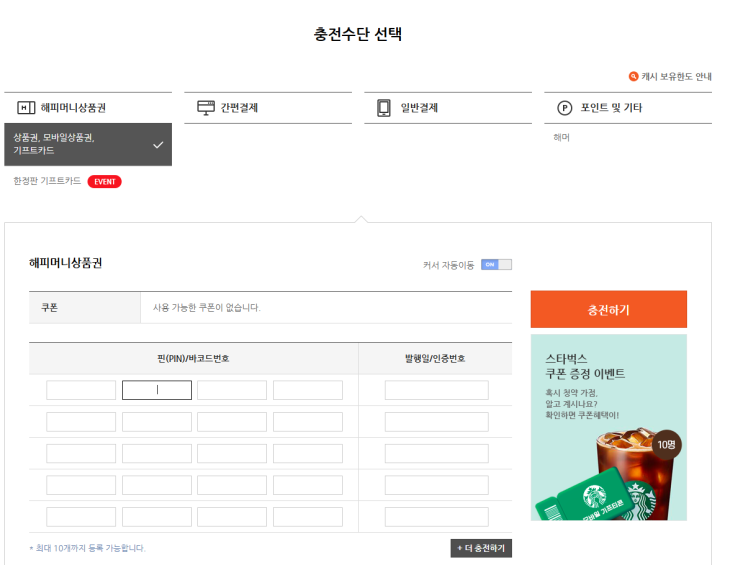The width and height of the screenshot is (743, 565).
Task: Click the 포인트 및 기타 P icon
Action: [x=564, y=108]
